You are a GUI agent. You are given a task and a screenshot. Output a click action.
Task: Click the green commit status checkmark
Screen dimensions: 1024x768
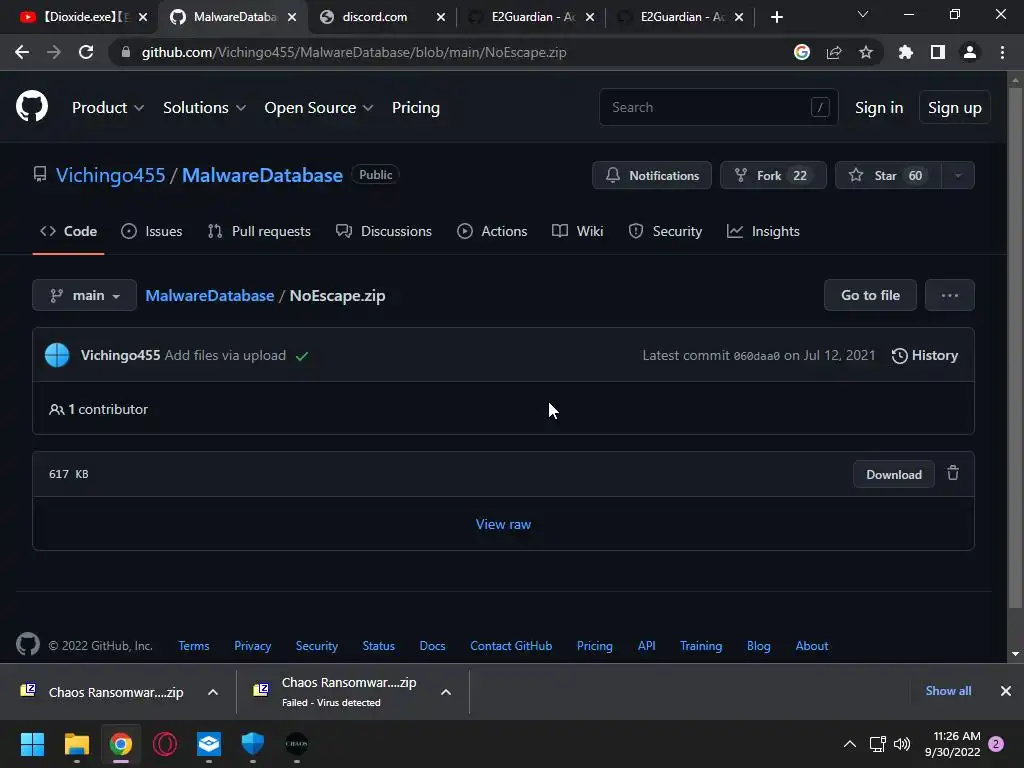click(x=302, y=356)
